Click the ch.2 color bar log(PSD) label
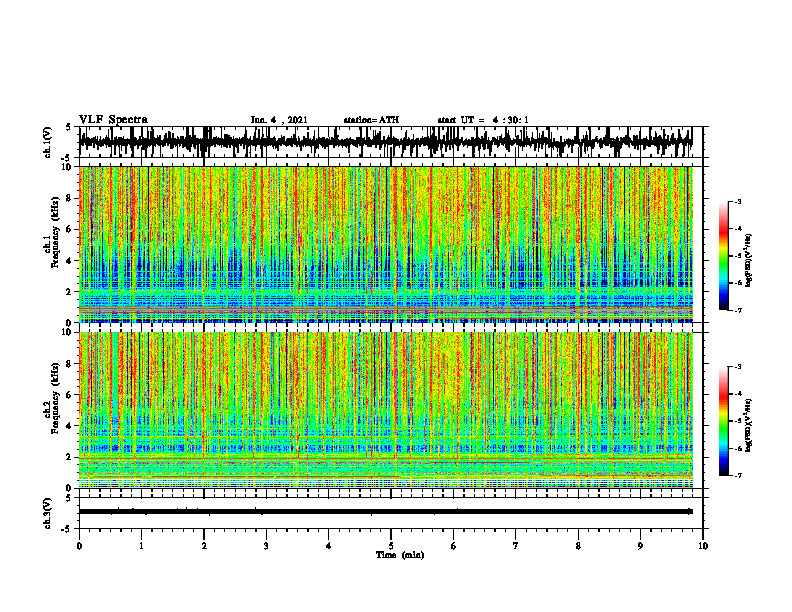 [x=749, y=425]
